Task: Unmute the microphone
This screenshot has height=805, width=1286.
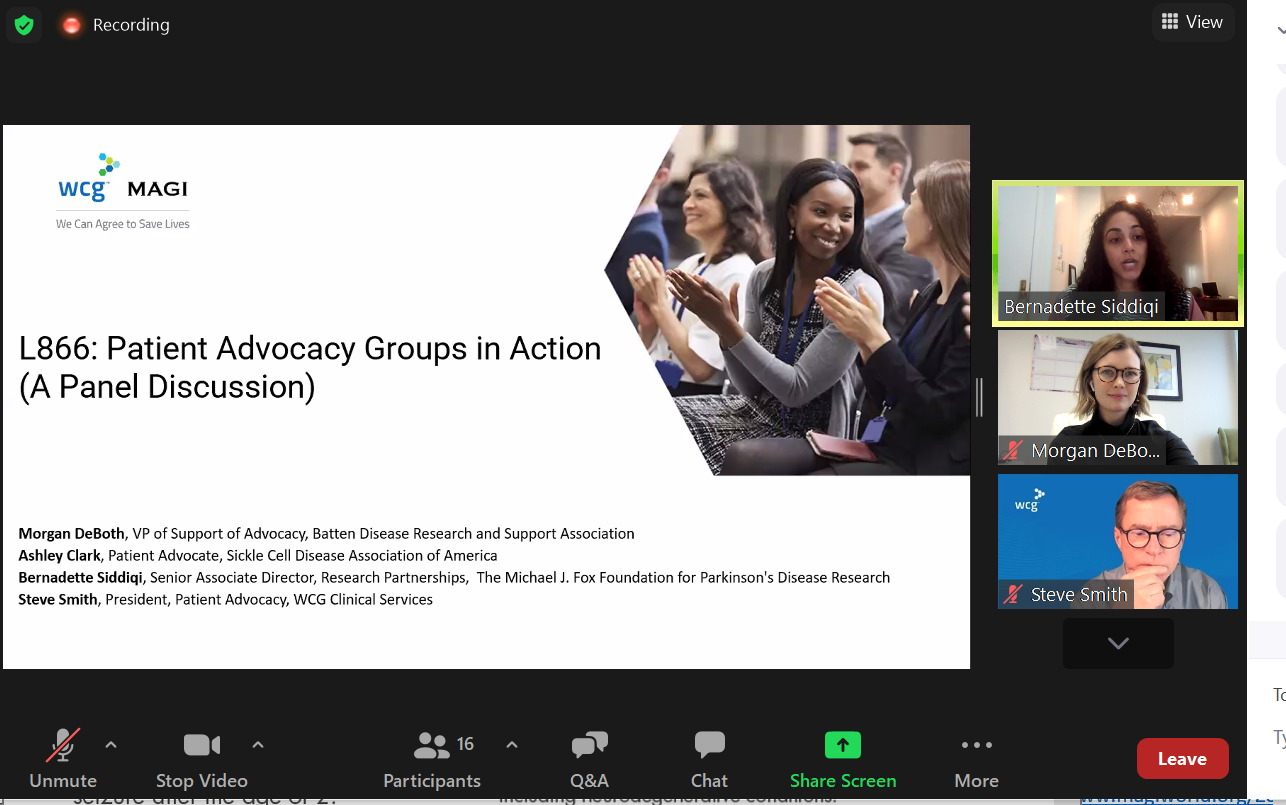Action: click(63, 759)
